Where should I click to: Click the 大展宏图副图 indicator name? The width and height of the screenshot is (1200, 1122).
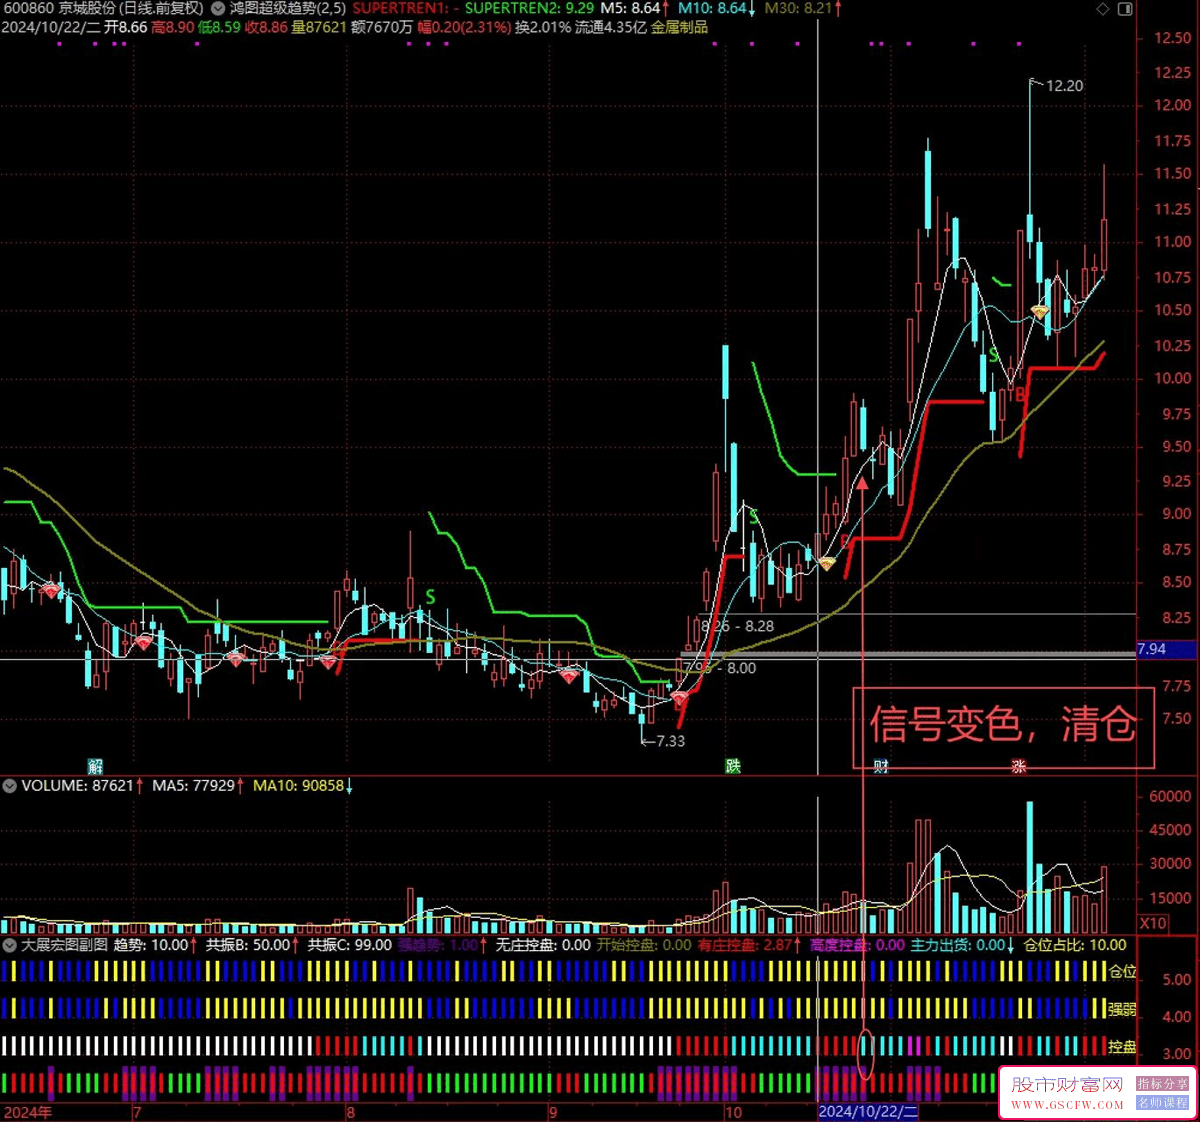pyautogui.click(x=65, y=944)
